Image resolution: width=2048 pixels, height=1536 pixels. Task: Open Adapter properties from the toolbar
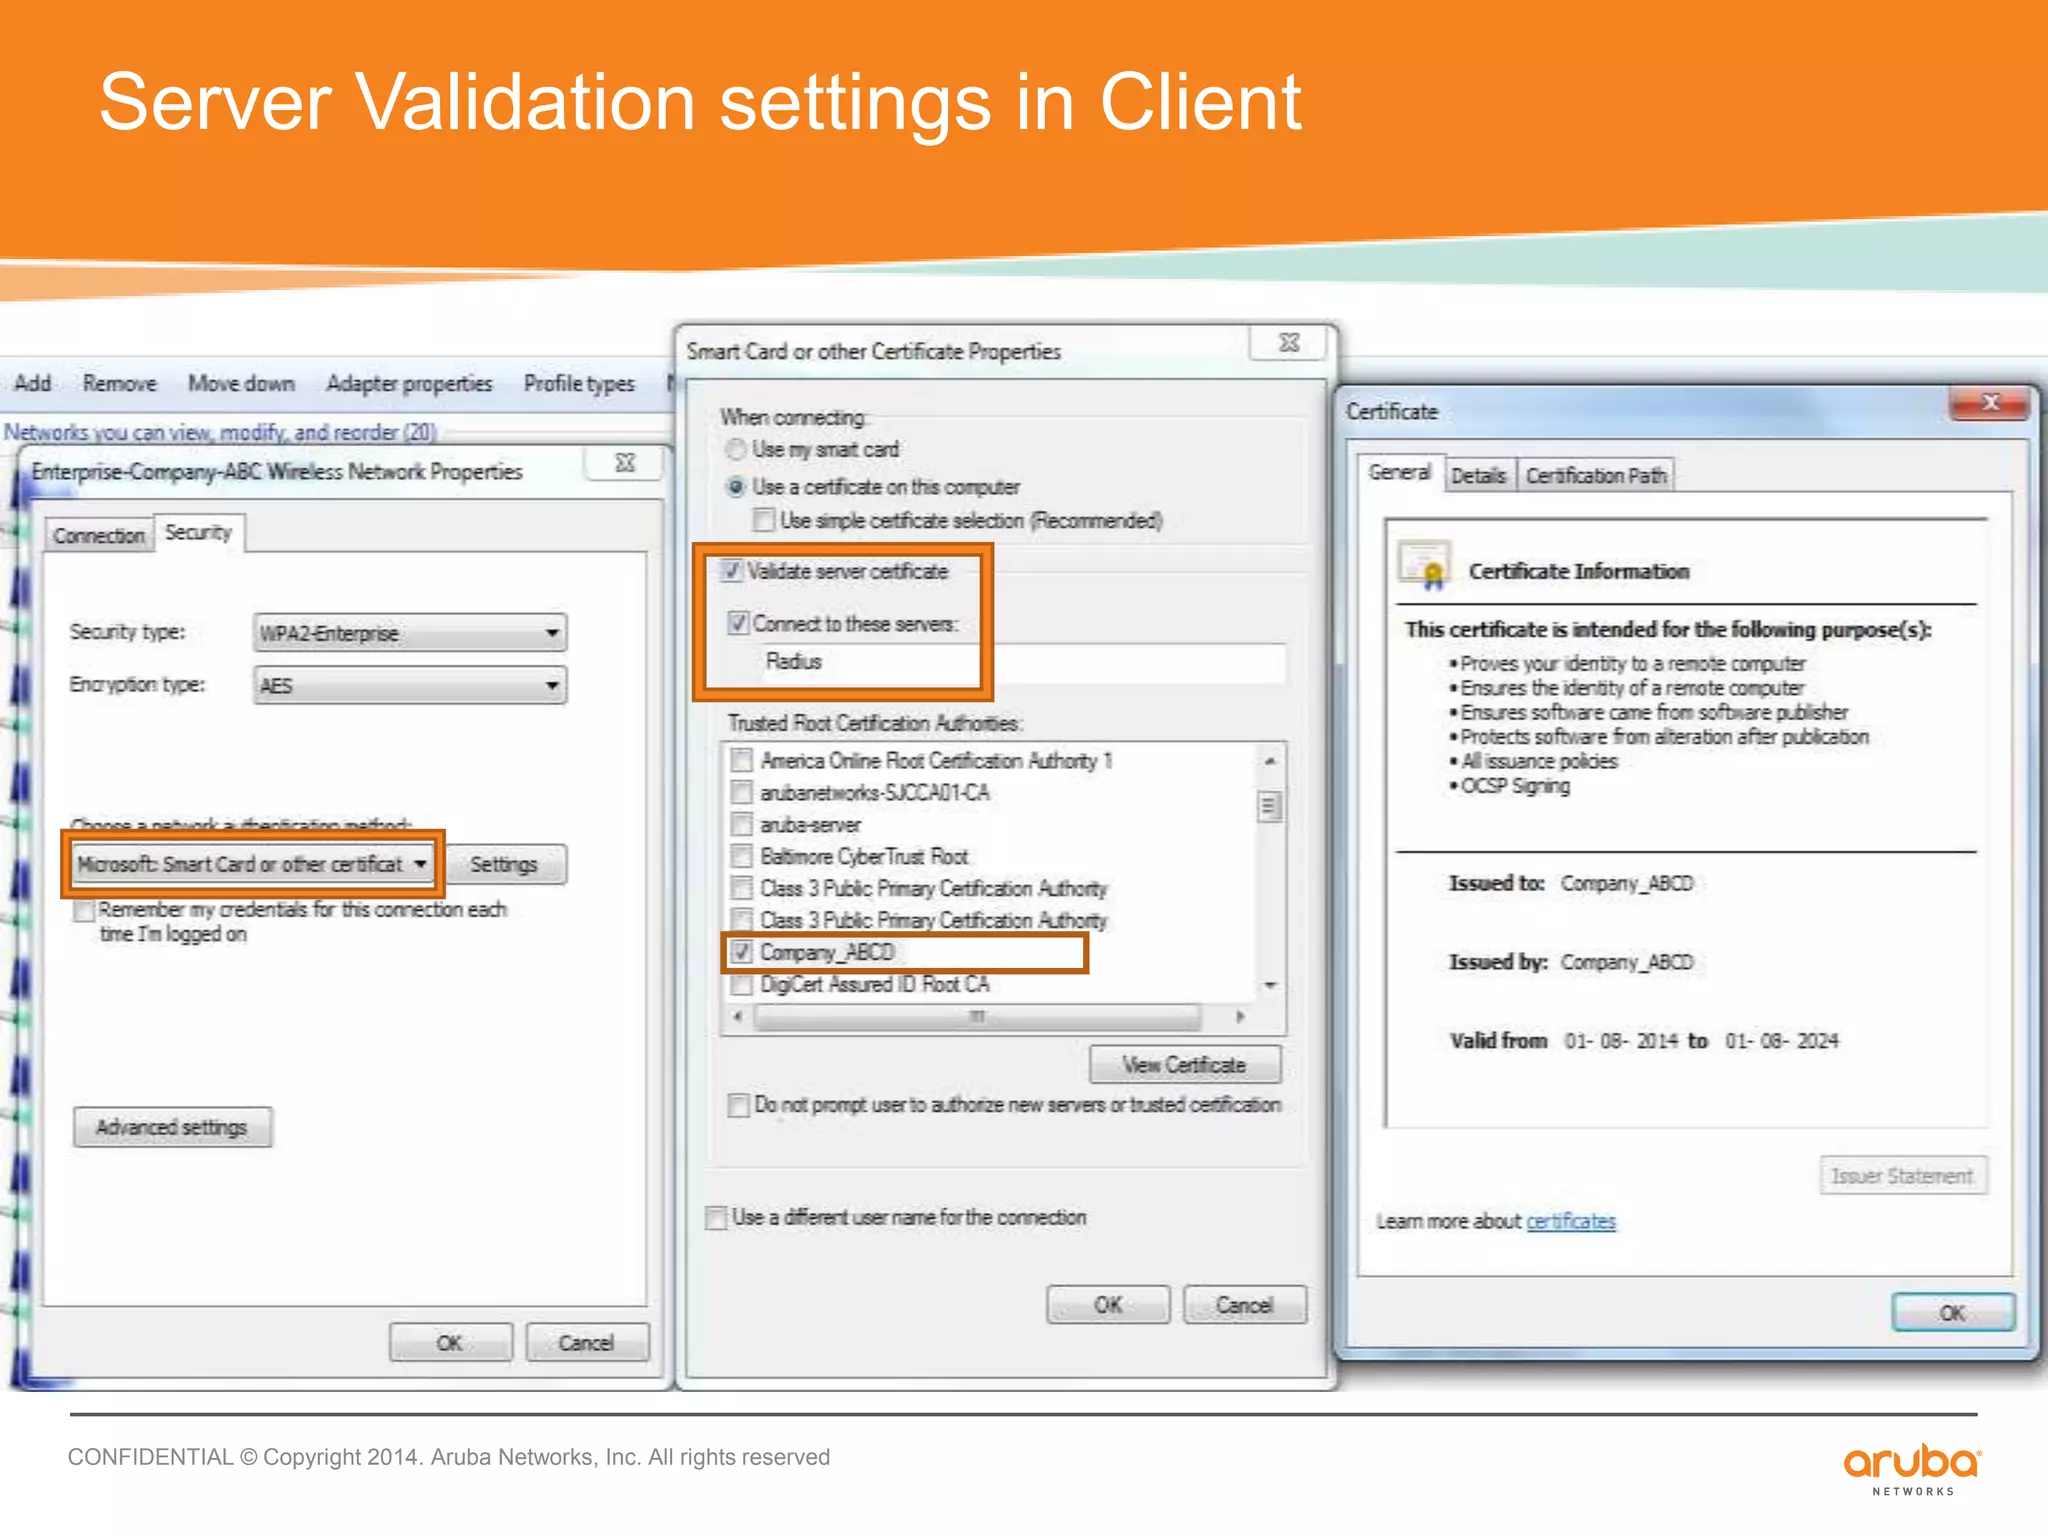click(409, 383)
